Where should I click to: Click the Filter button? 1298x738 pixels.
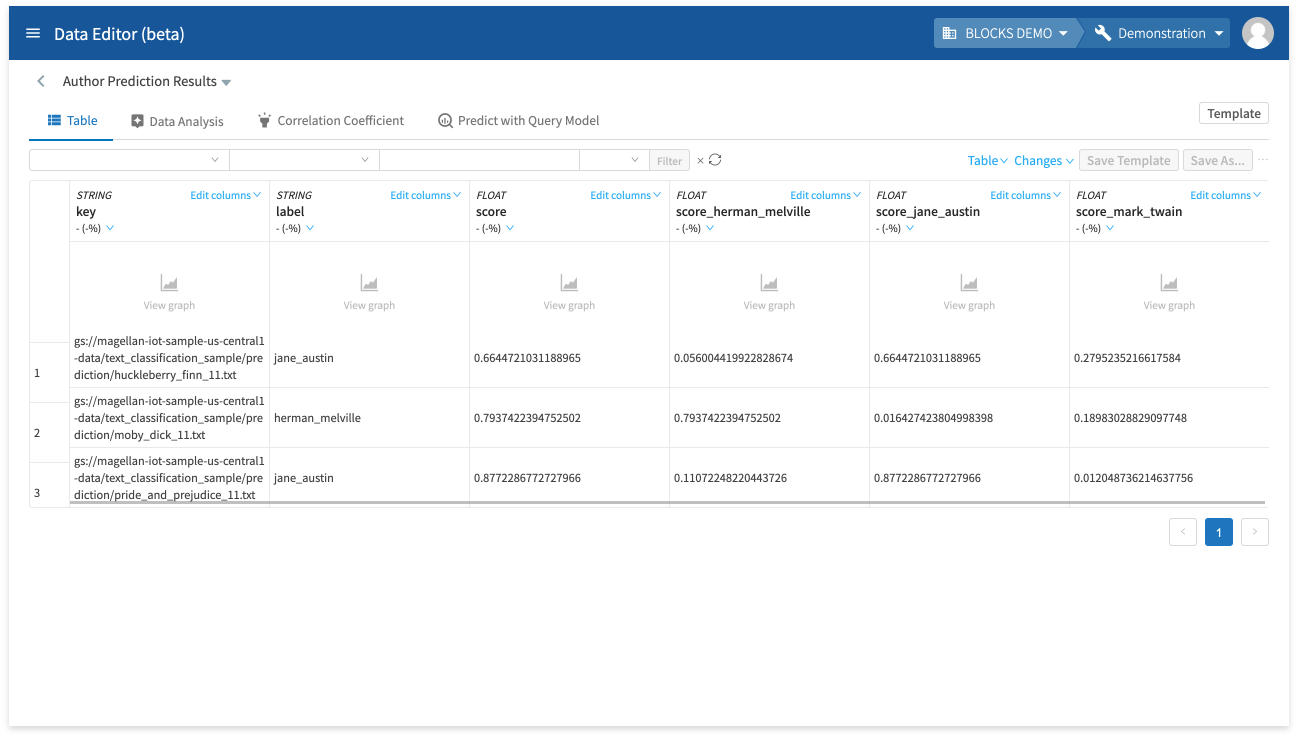point(669,160)
